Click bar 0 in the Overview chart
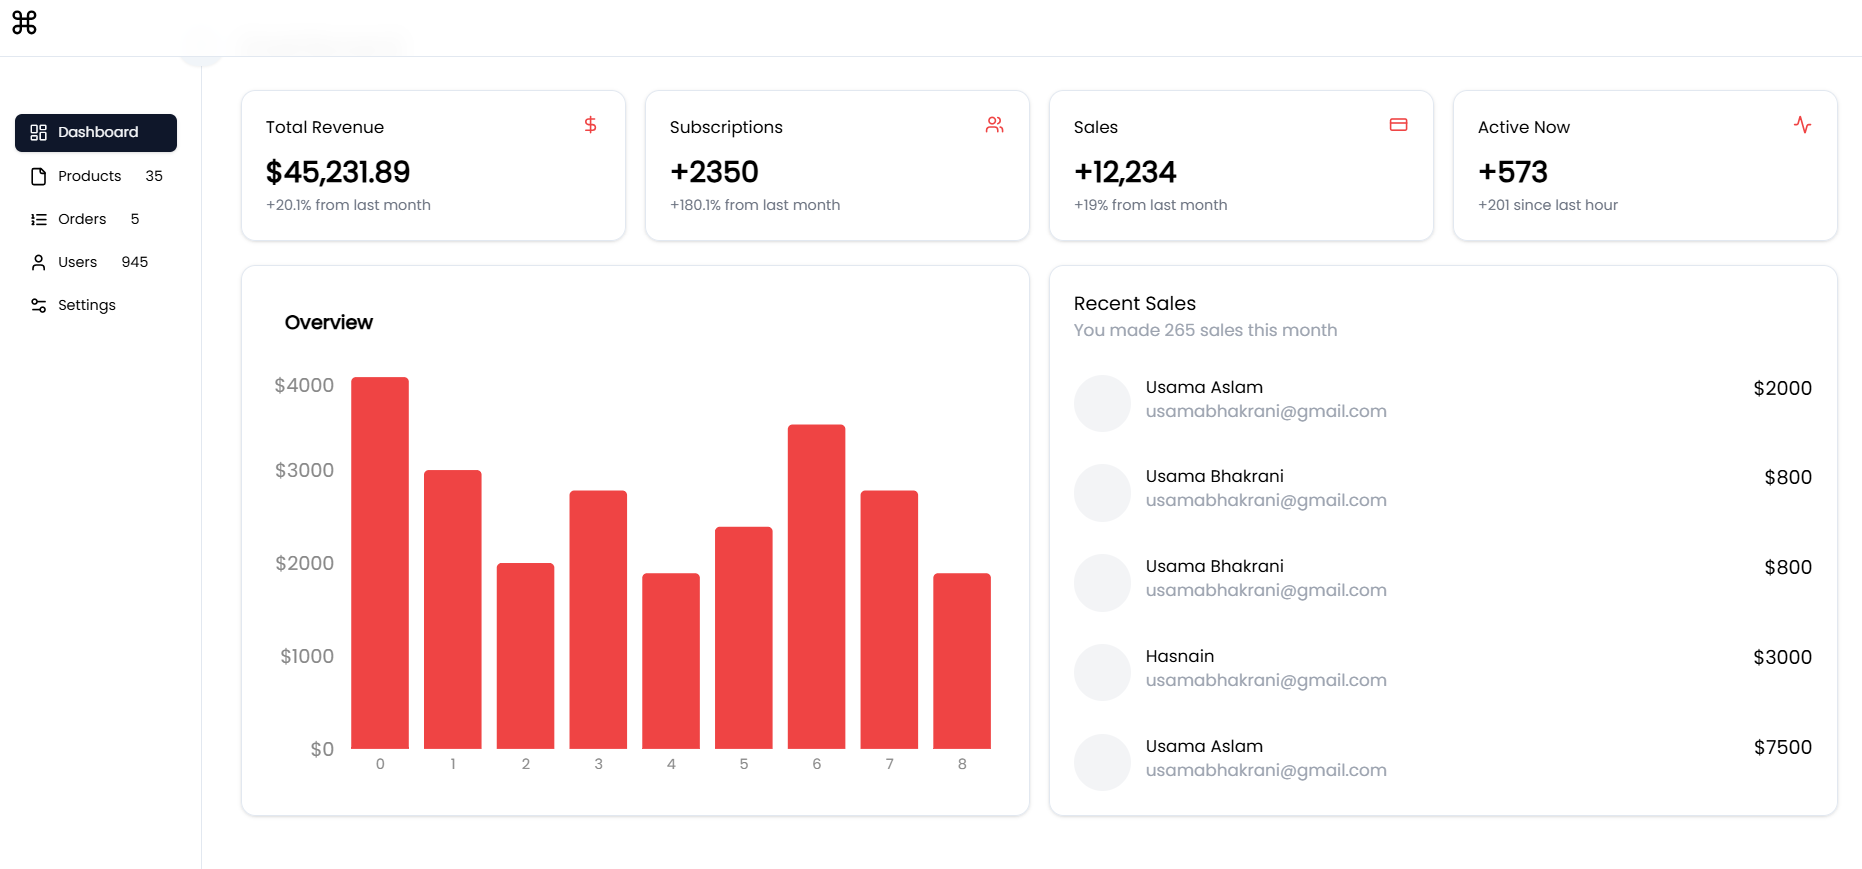 coord(380,563)
